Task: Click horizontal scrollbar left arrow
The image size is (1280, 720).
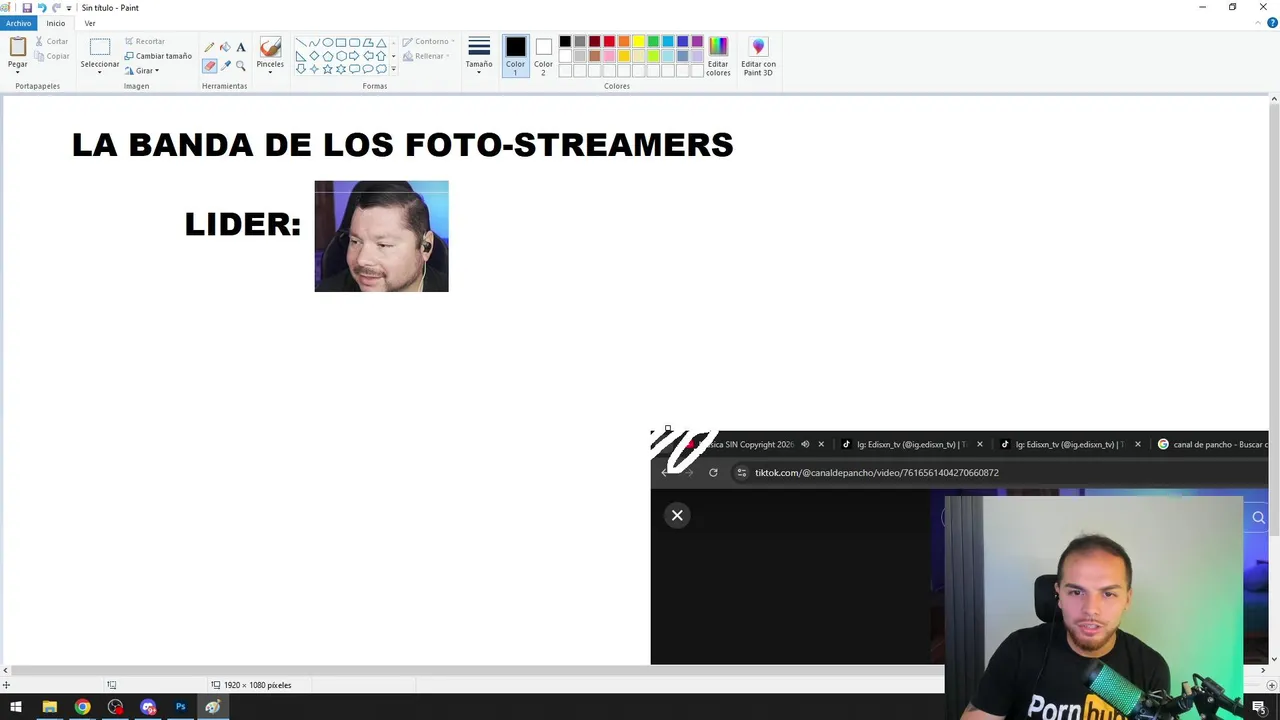Action: click(x=6, y=670)
